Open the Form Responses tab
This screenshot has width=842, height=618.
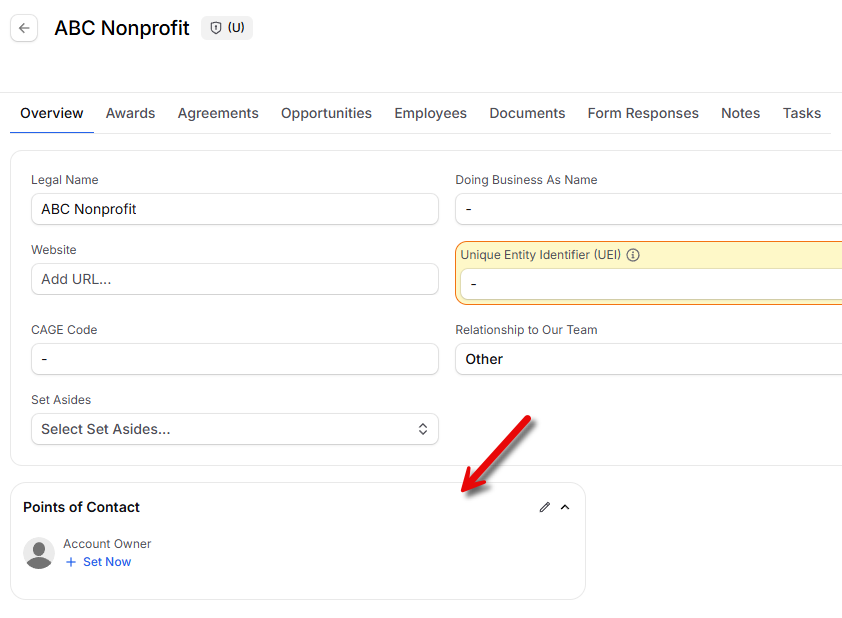click(643, 113)
